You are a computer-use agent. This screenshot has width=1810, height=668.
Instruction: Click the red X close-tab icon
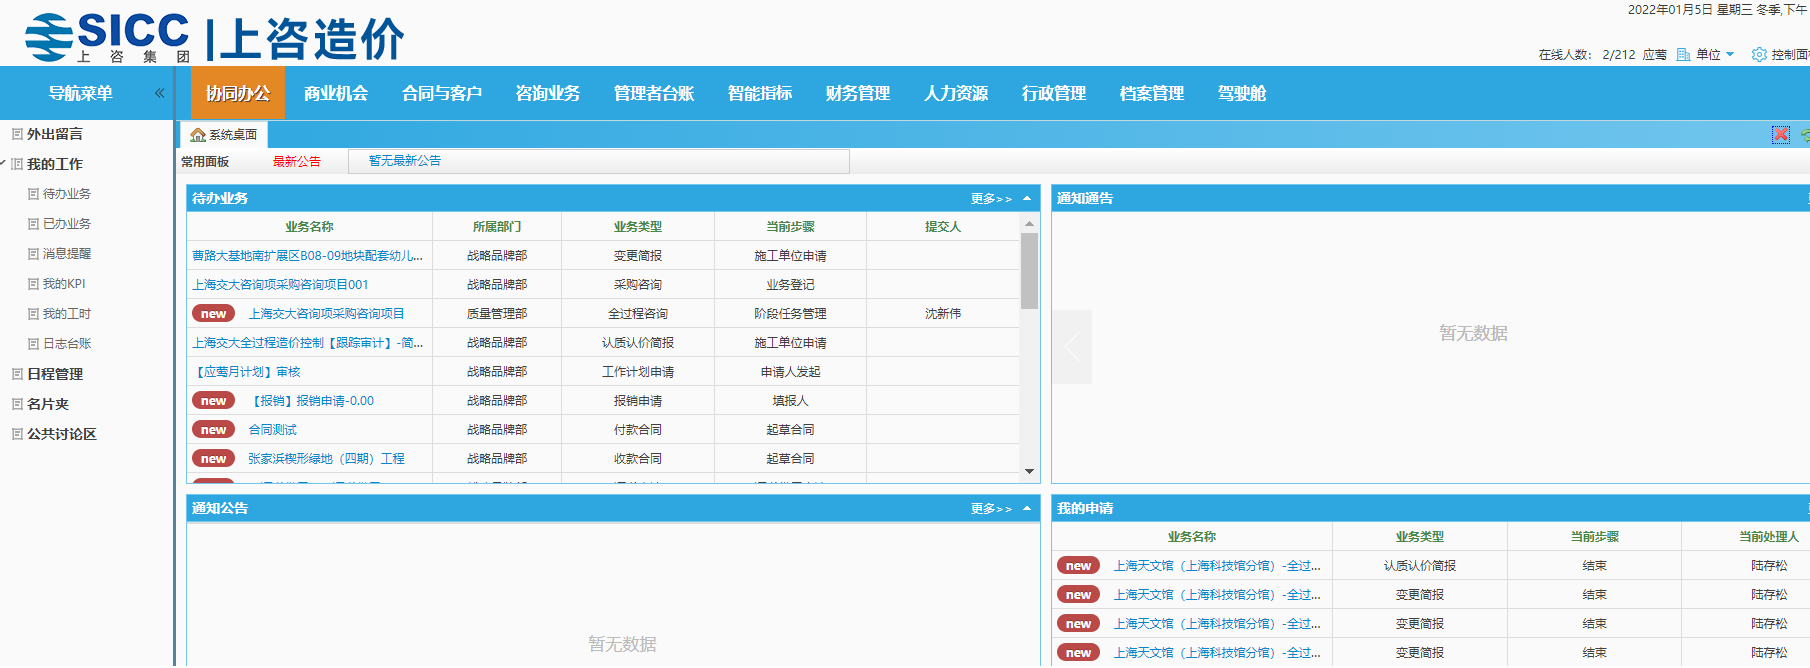(x=1781, y=135)
